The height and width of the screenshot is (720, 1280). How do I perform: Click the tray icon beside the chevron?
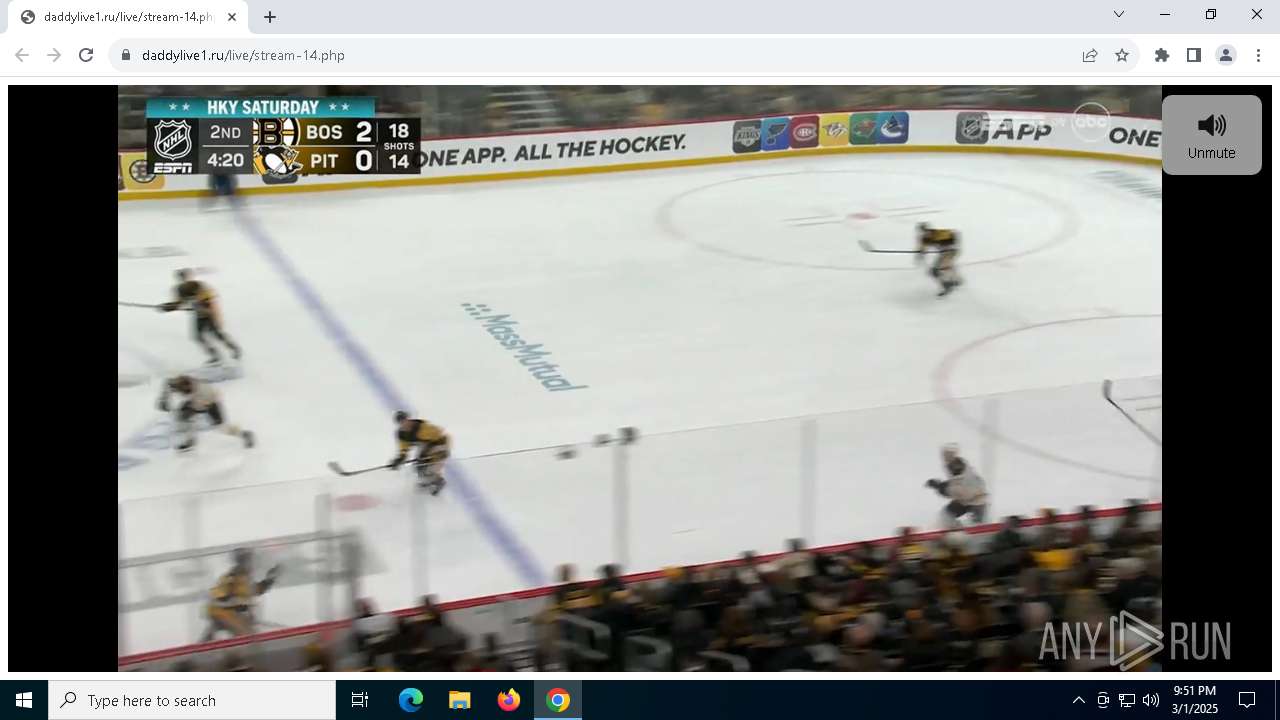1103,700
